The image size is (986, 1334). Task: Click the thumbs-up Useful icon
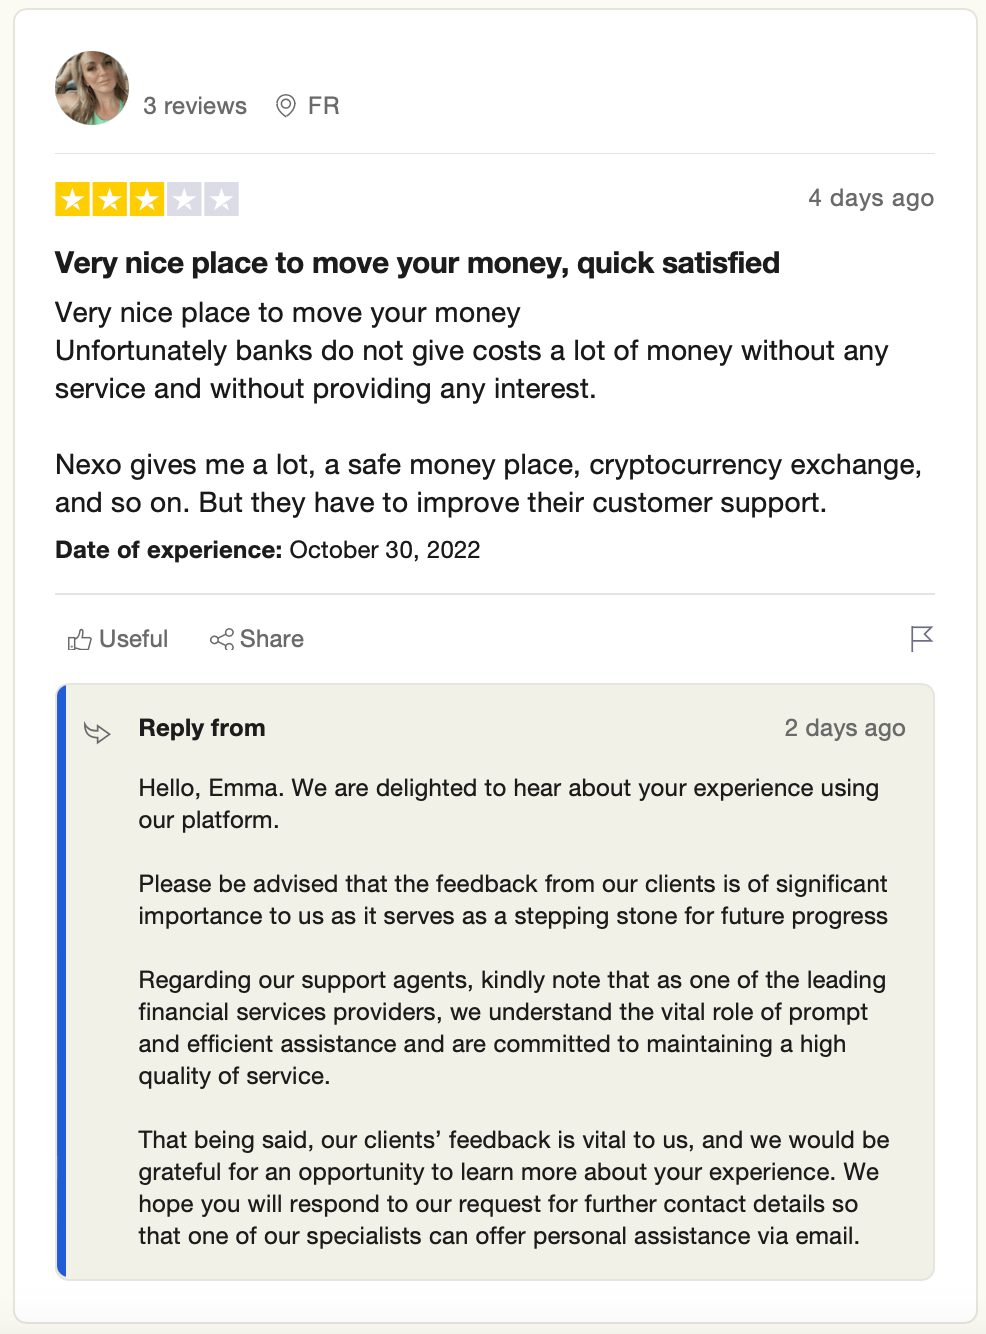[80, 640]
